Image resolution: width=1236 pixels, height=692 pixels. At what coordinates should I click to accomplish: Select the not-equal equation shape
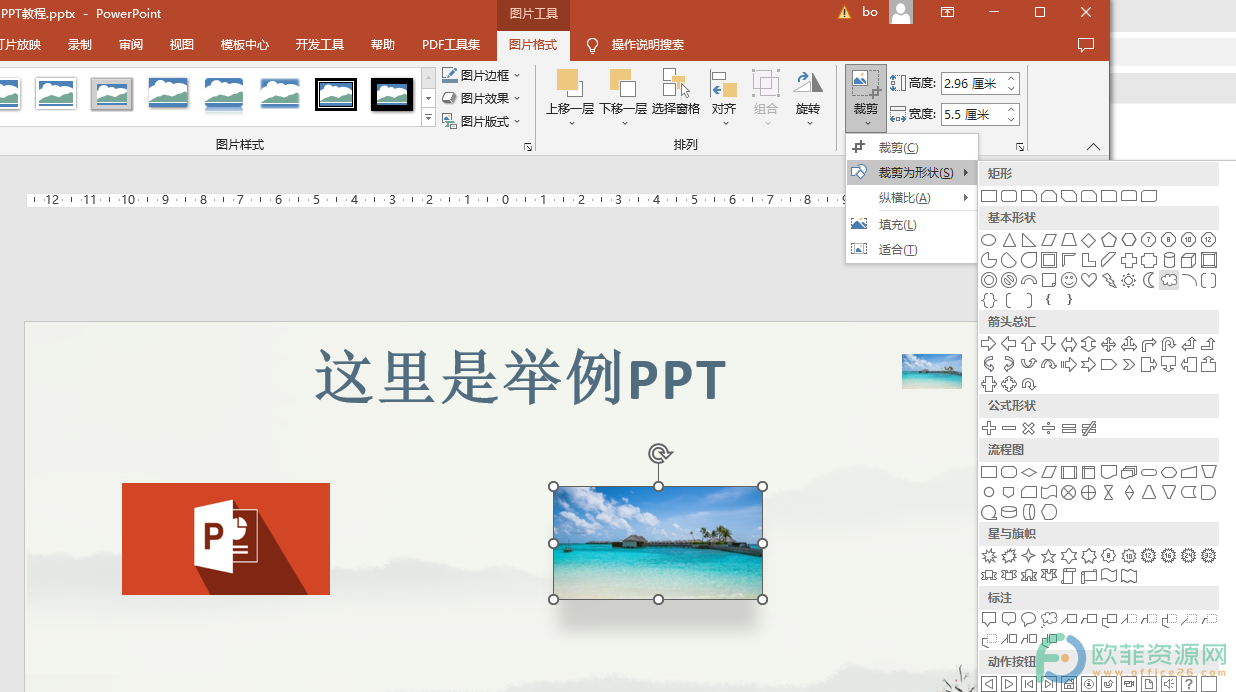[x=1089, y=428]
